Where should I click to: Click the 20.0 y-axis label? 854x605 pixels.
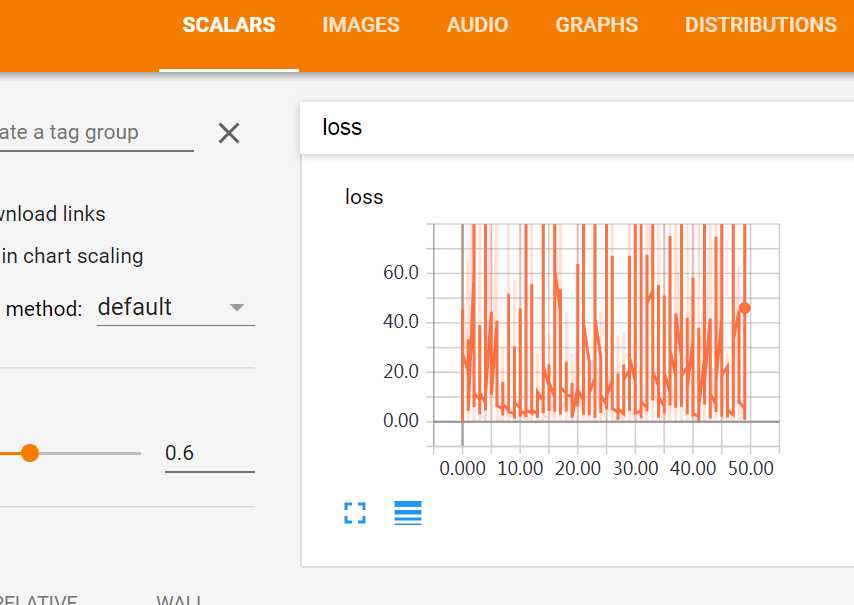click(x=401, y=372)
